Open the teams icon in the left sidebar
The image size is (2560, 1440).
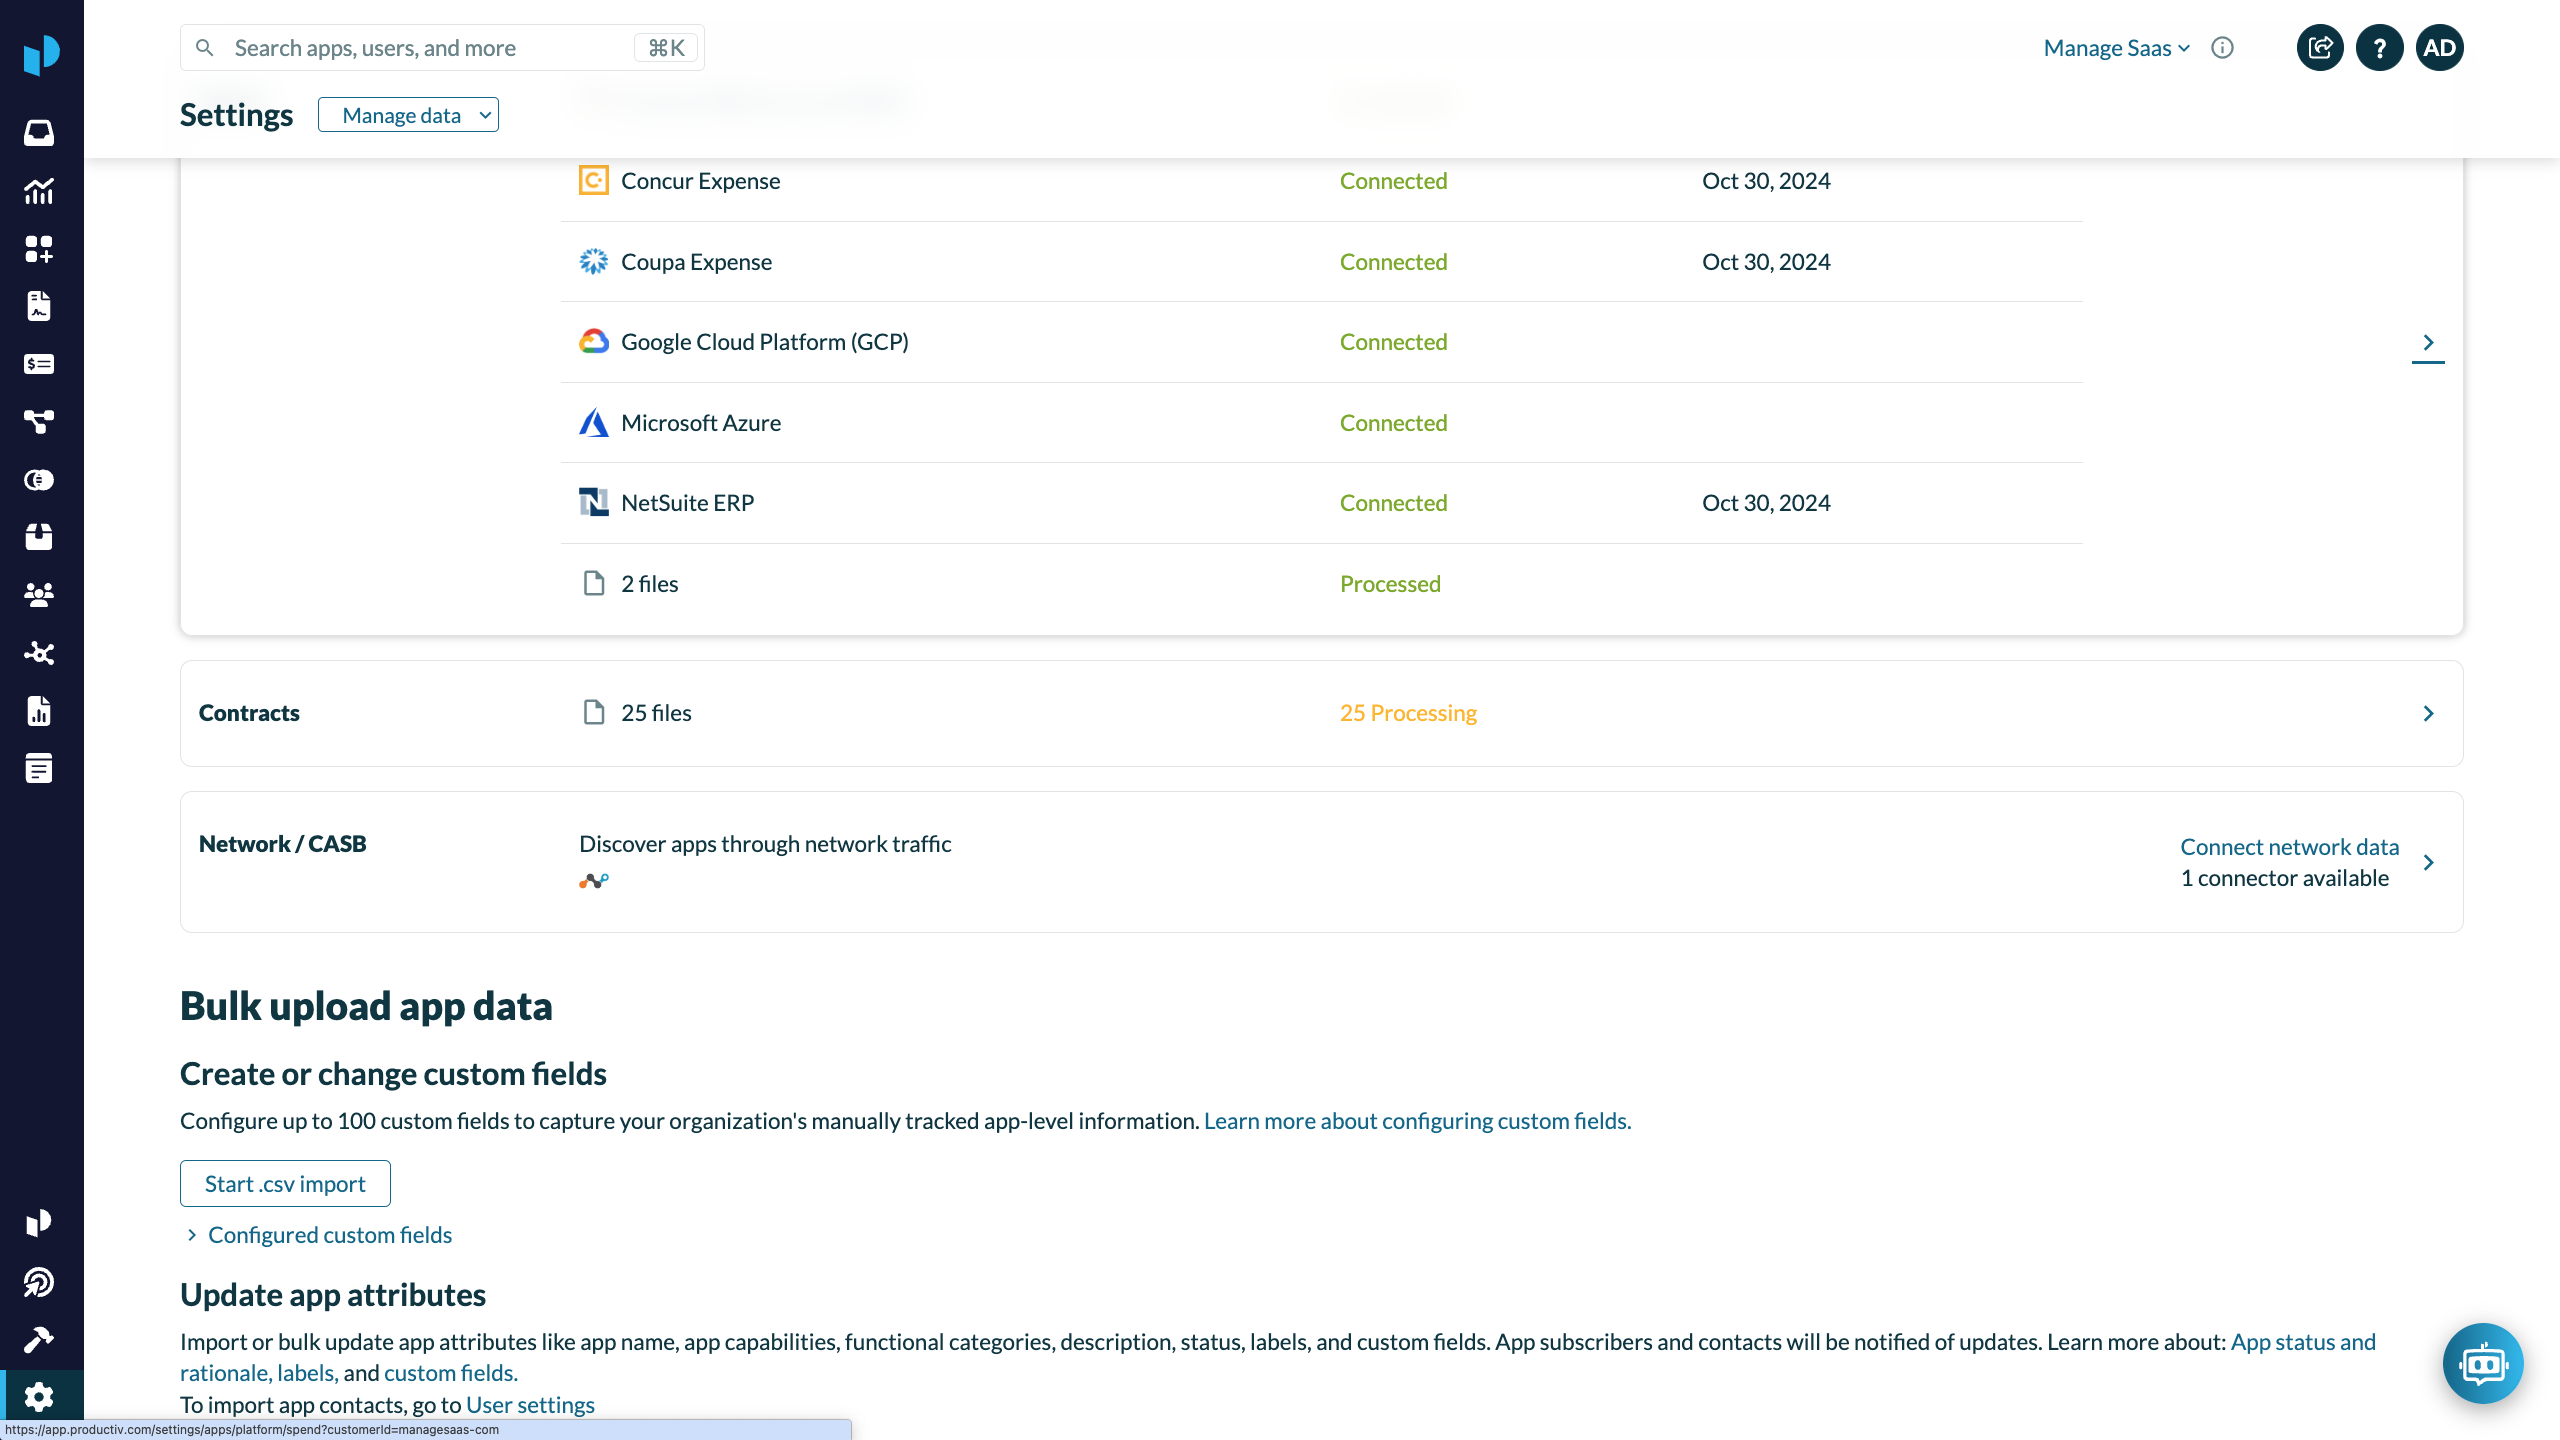(39, 594)
